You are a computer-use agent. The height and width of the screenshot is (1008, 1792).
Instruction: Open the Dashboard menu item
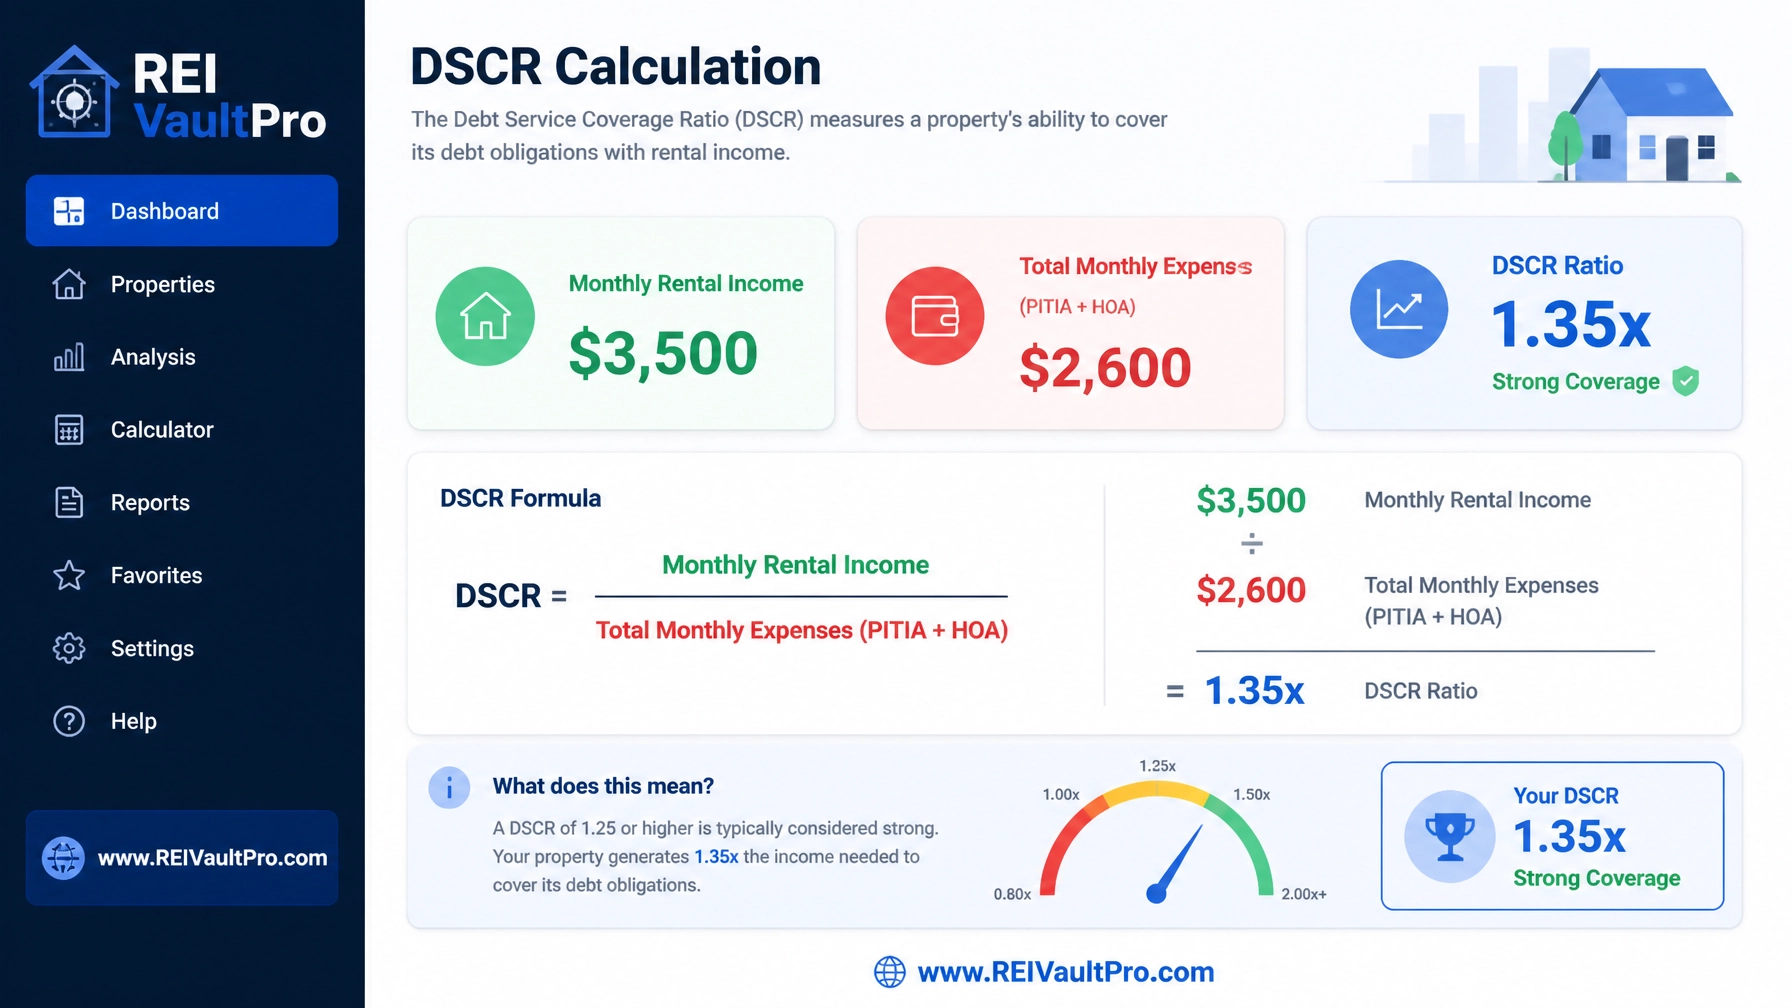[x=182, y=211]
